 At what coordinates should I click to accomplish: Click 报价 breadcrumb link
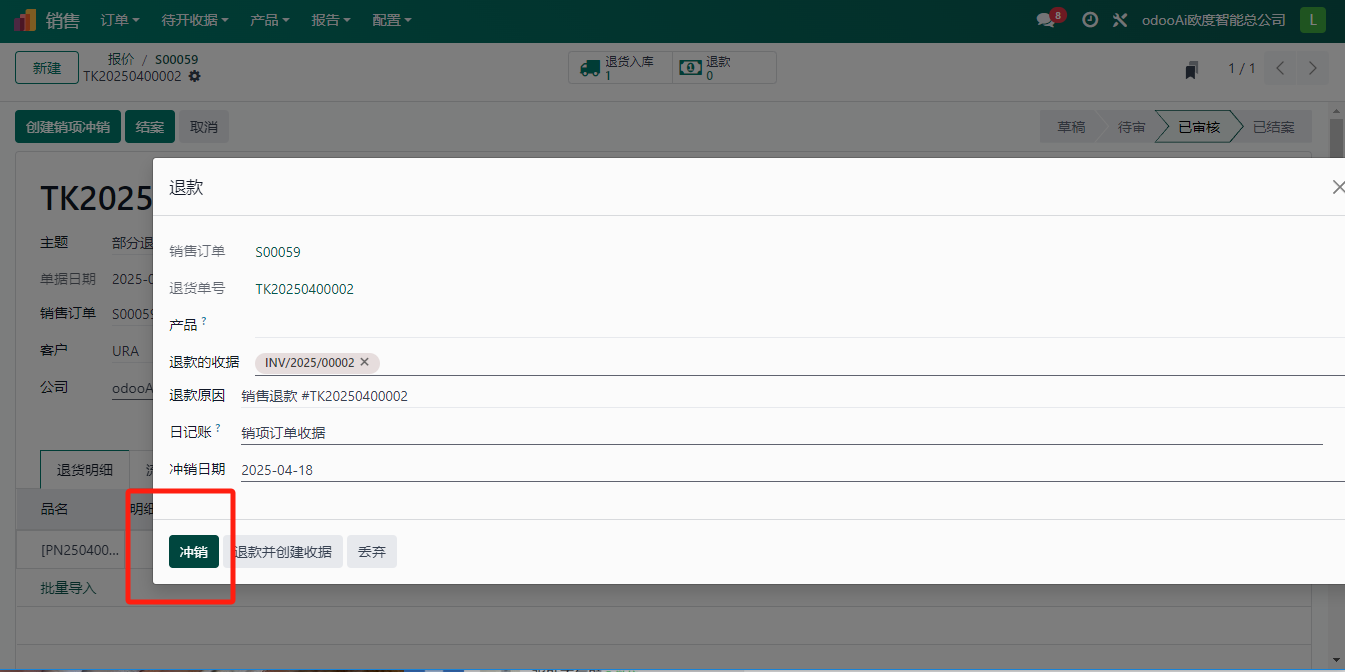pos(121,60)
